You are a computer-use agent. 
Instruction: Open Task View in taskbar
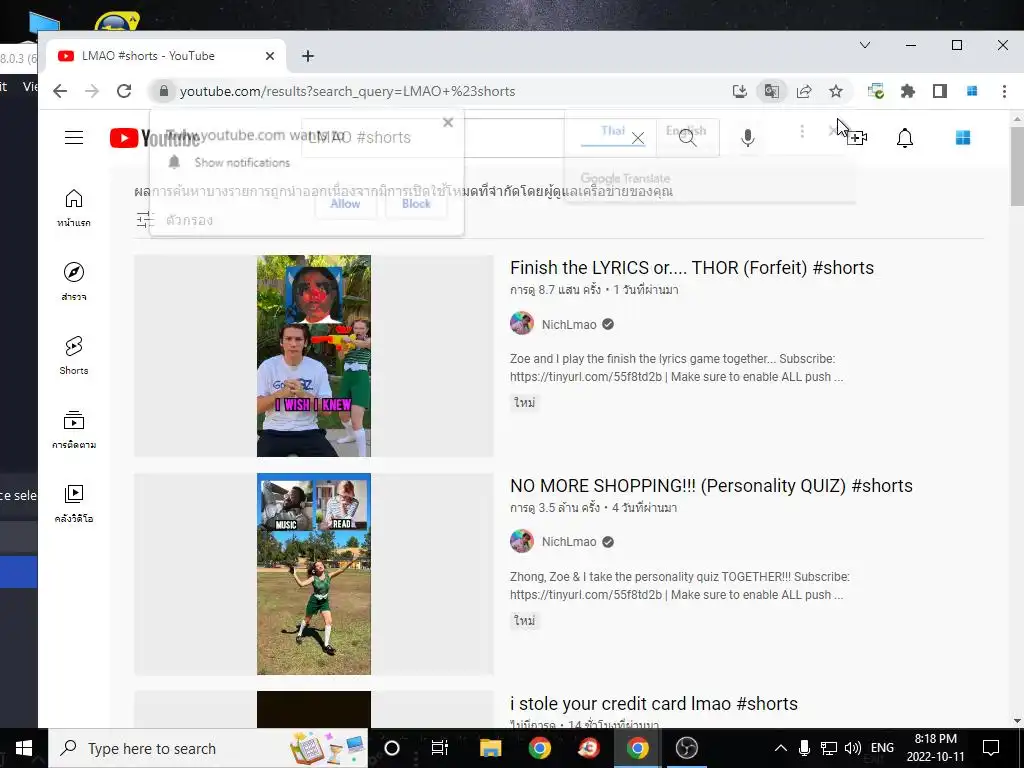click(440, 748)
